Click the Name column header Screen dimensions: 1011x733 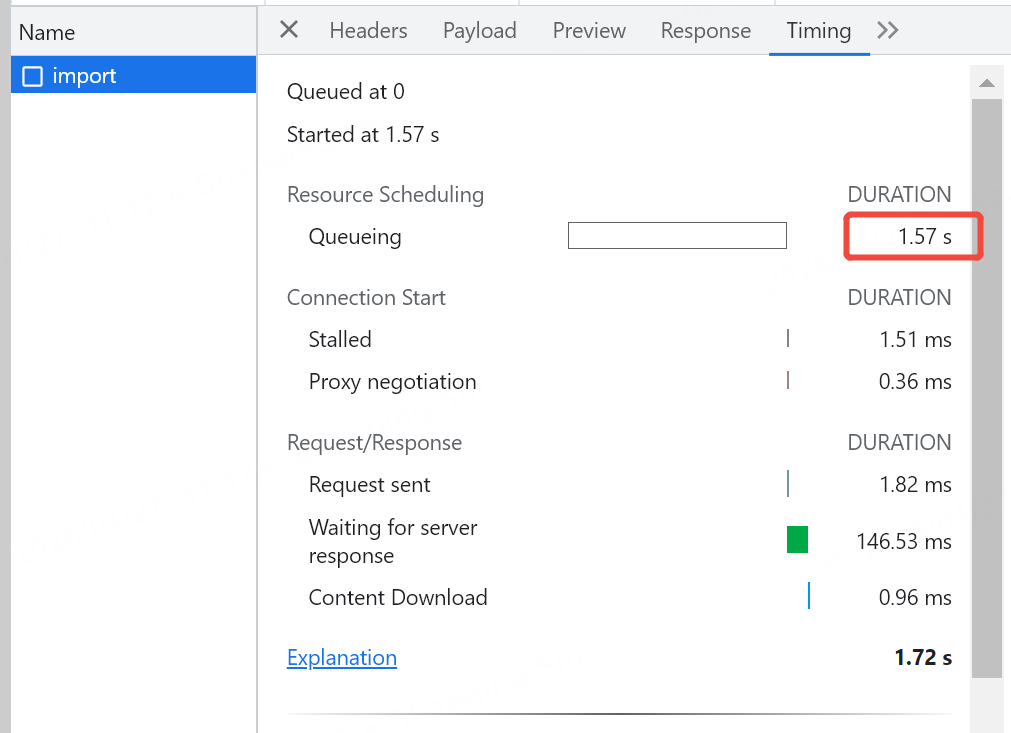click(x=47, y=32)
